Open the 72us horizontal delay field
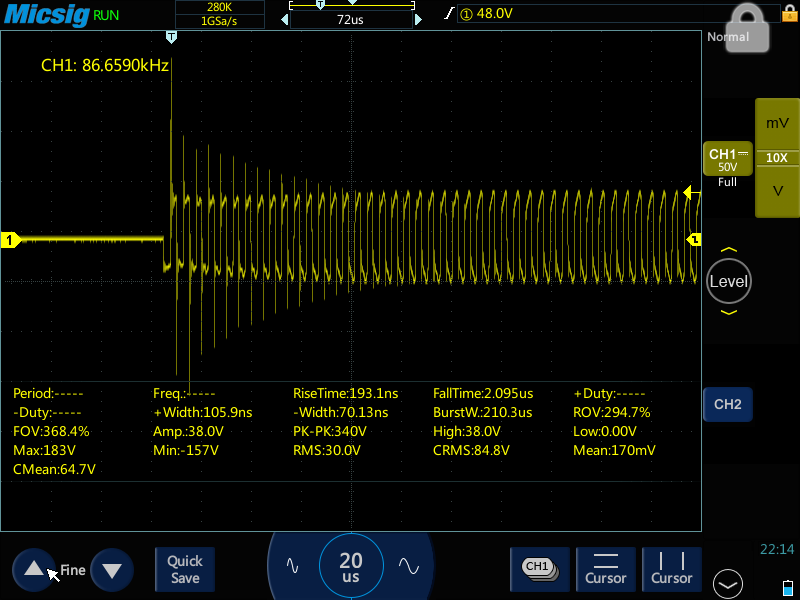Screen dimensions: 800x600 pyautogui.click(x=351, y=20)
